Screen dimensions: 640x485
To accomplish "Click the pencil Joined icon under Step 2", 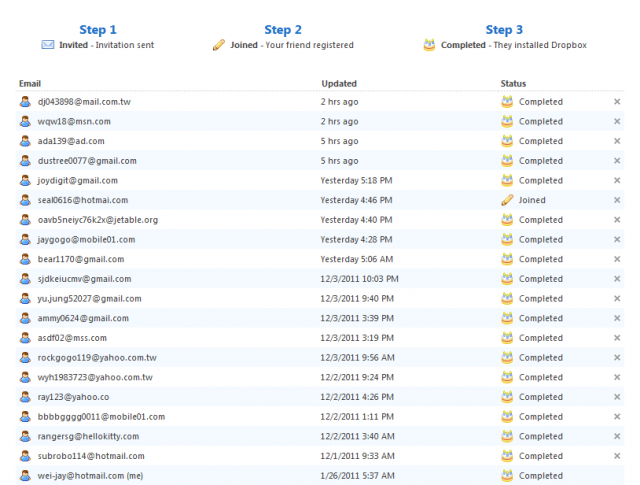I will click(x=219, y=45).
